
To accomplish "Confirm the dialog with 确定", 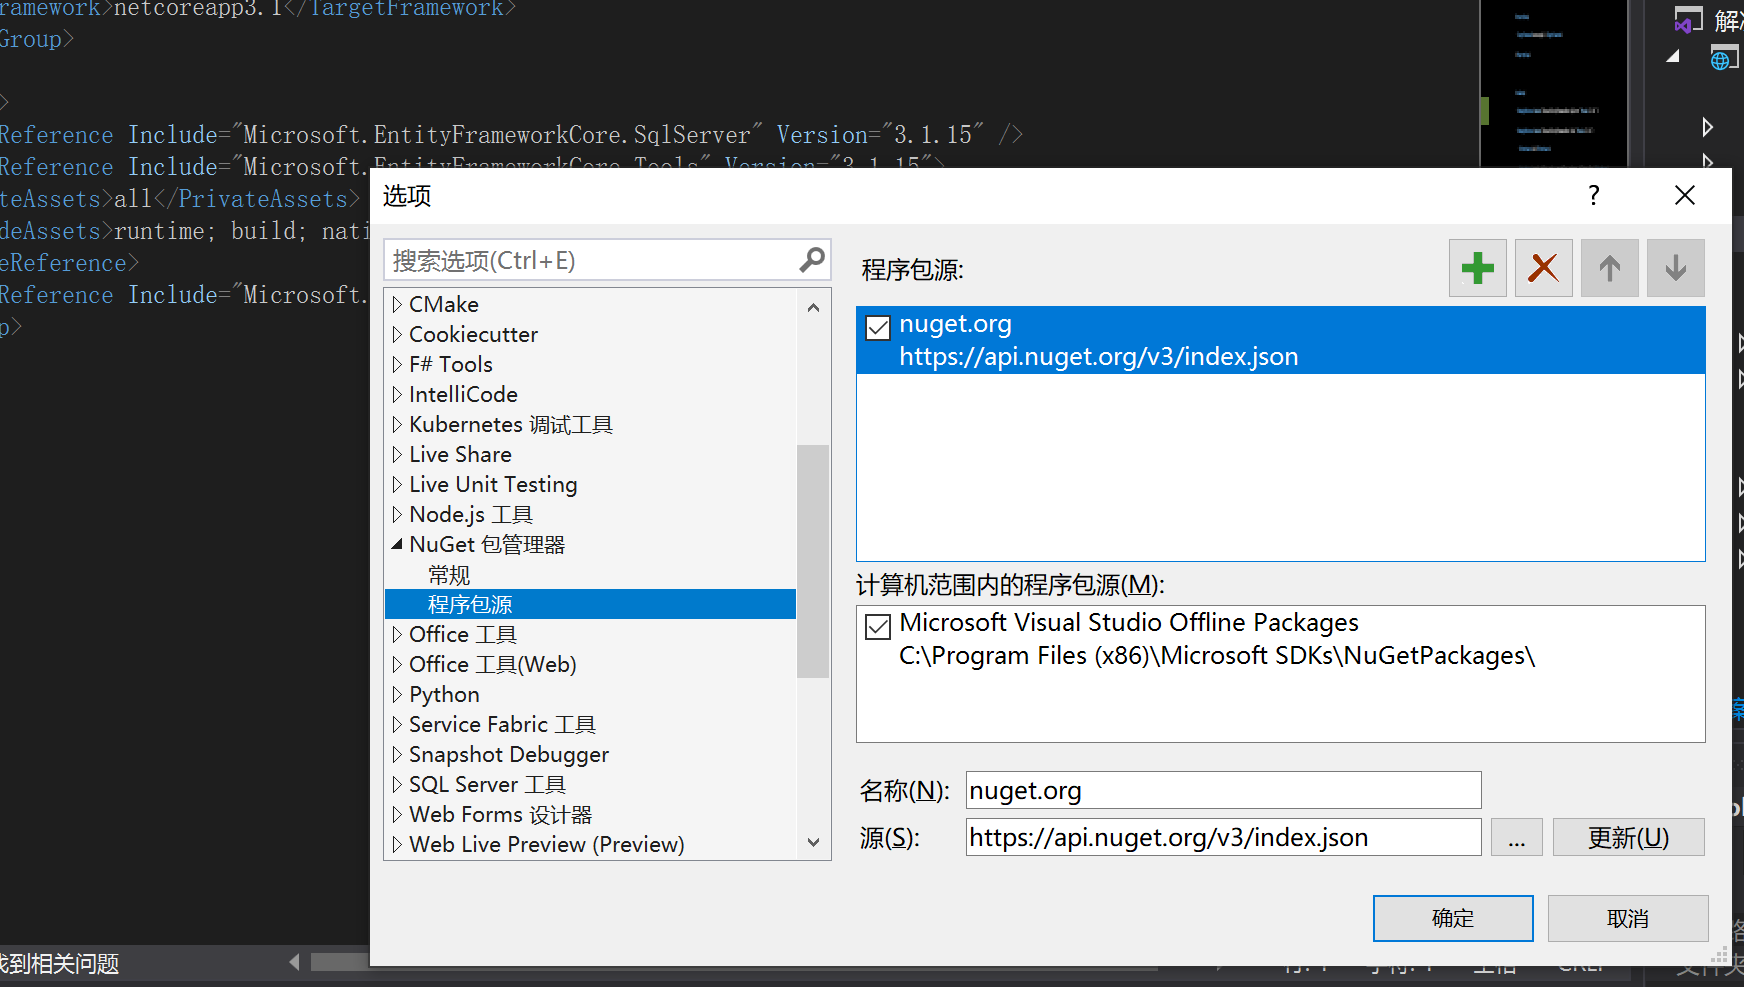I will [x=1452, y=918].
